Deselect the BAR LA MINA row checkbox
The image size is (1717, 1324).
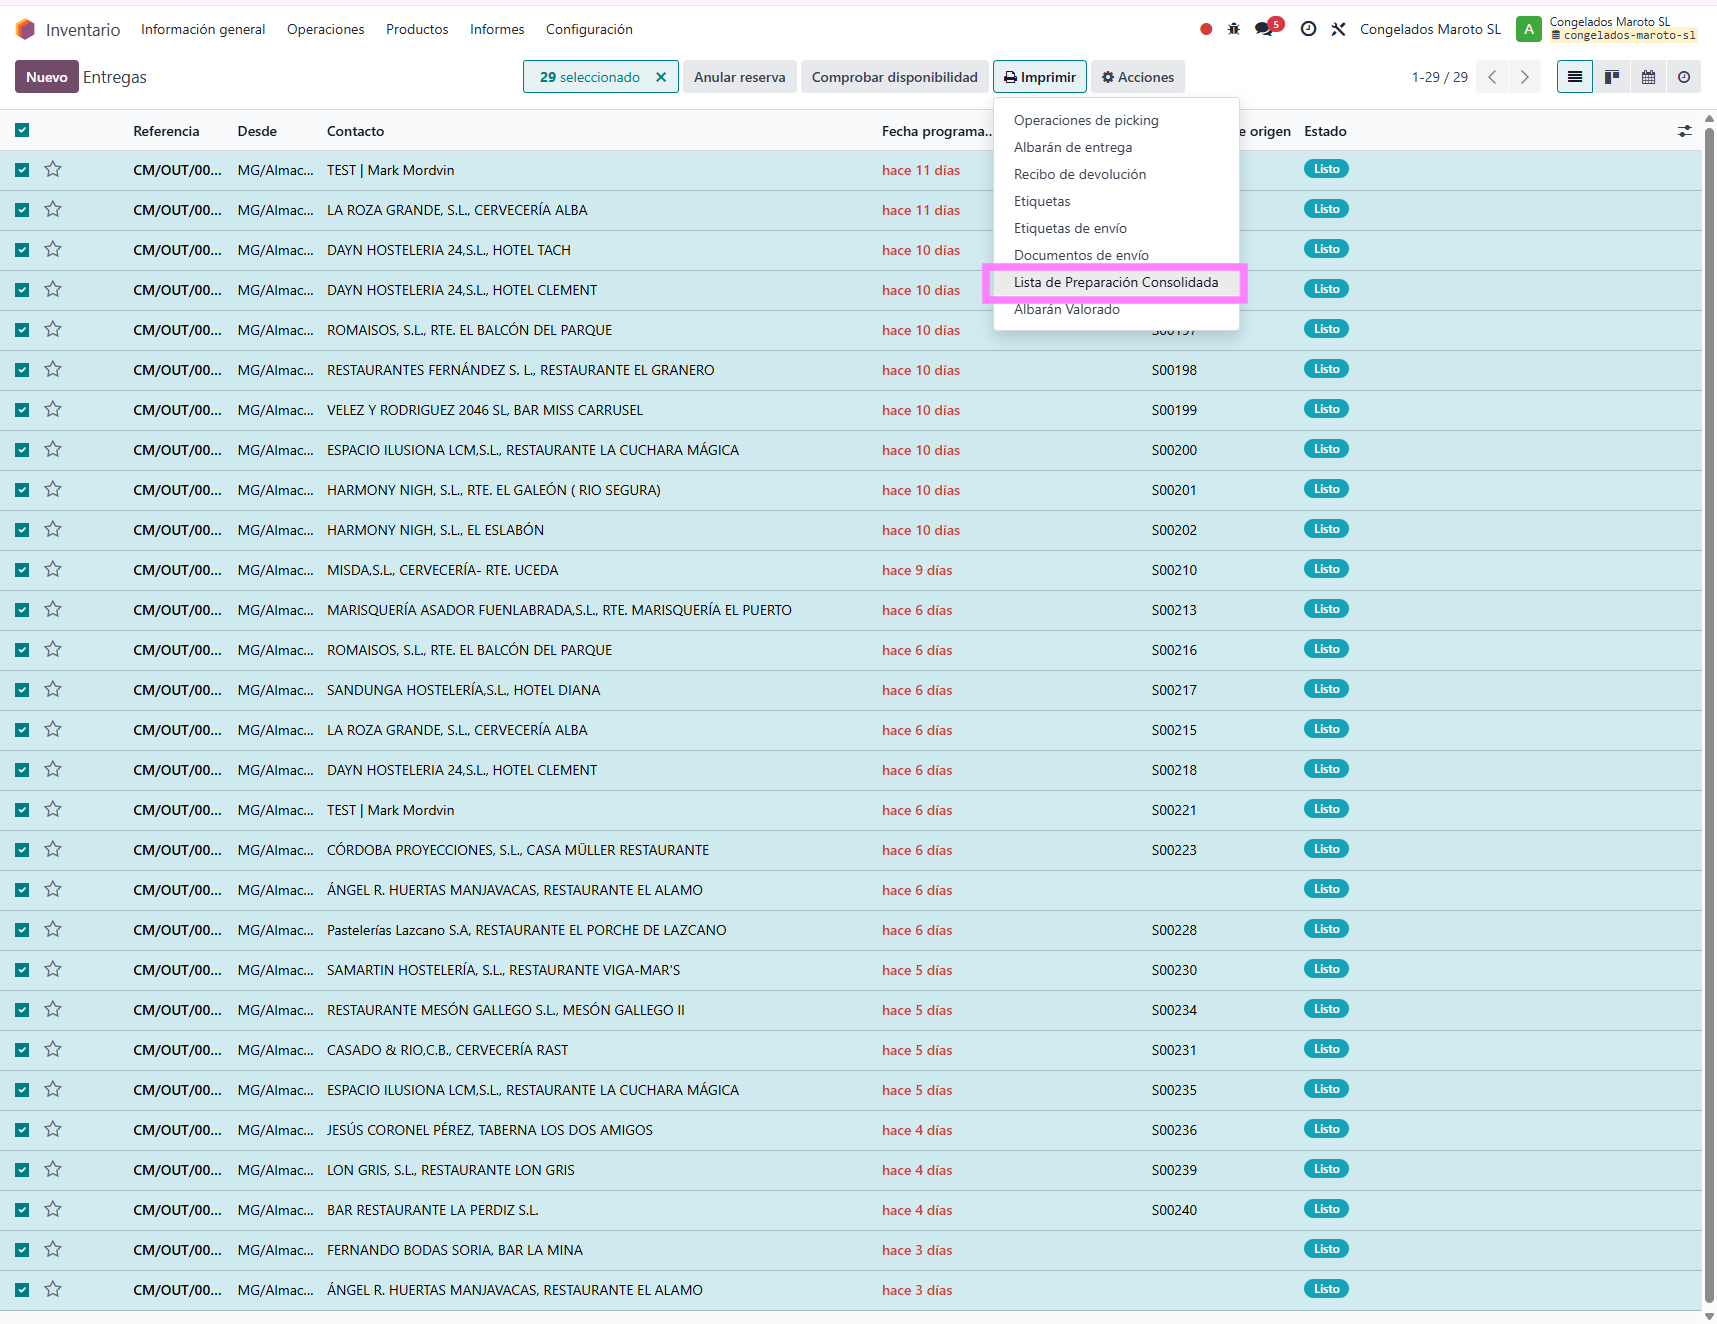22,1250
